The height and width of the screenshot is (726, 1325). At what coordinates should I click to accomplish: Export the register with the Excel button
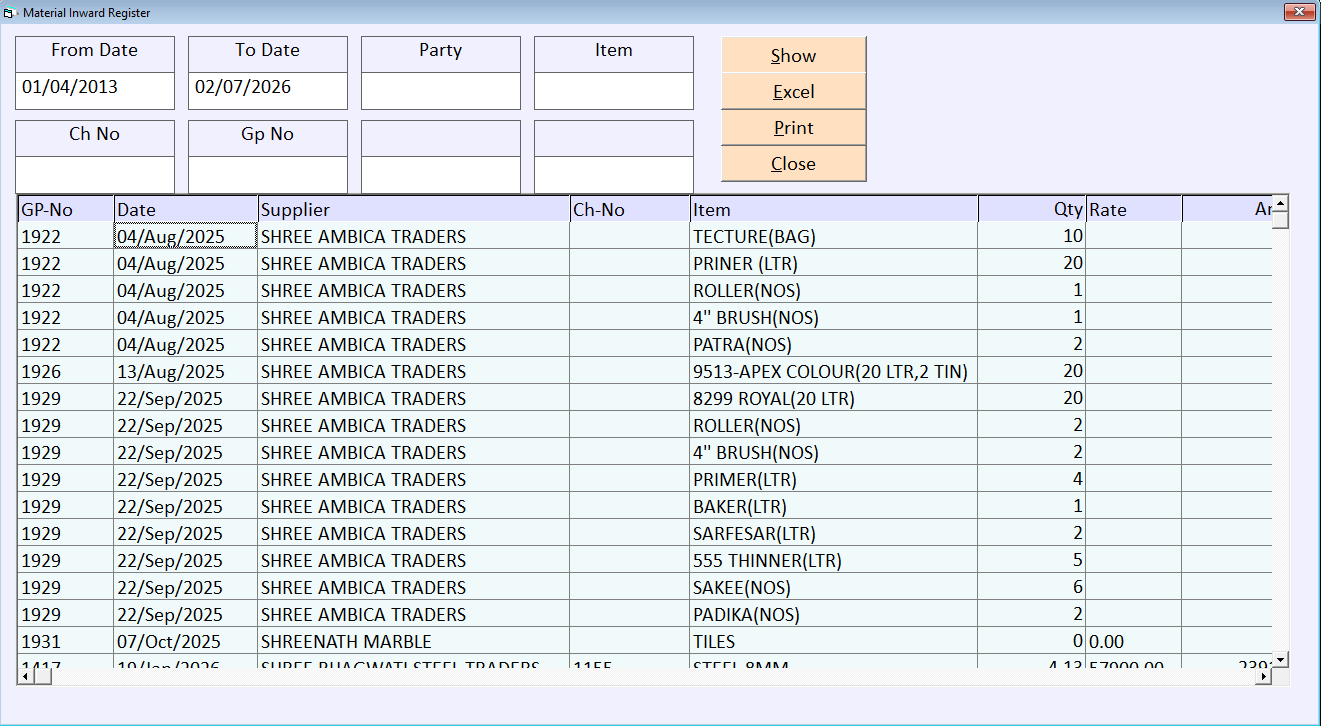click(x=793, y=91)
